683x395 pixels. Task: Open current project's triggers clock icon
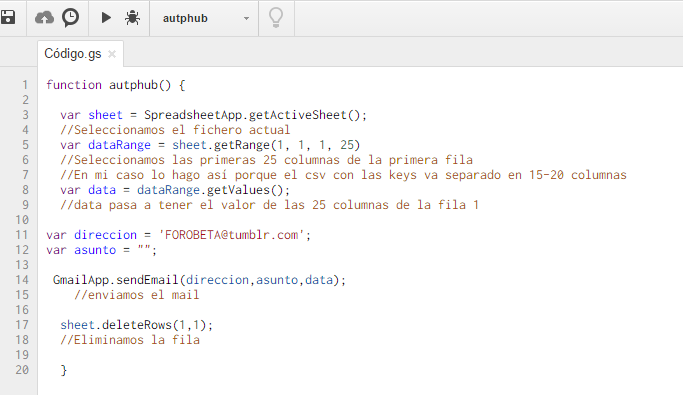(70, 18)
